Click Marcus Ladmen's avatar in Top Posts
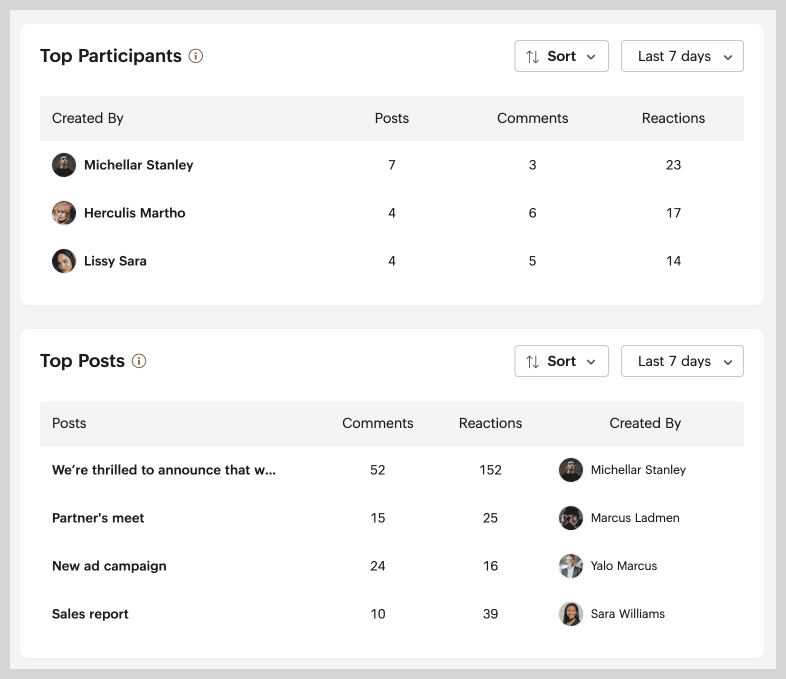Viewport: 786px width, 679px height. pos(571,518)
